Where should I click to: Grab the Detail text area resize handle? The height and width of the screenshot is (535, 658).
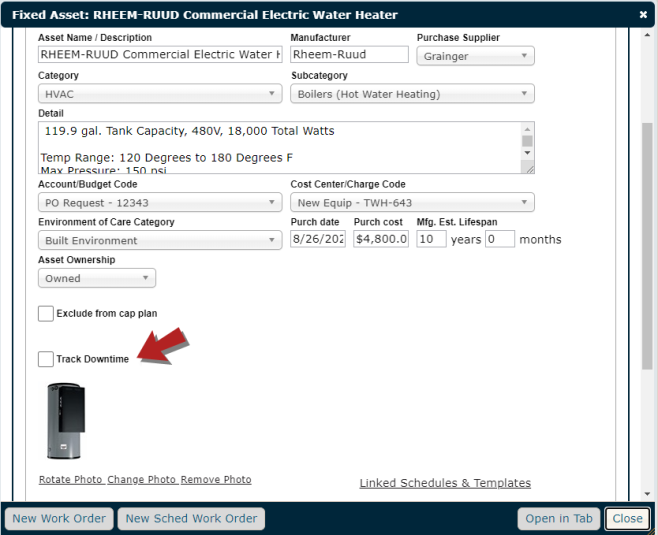pyautogui.click(x=529, y=169)
